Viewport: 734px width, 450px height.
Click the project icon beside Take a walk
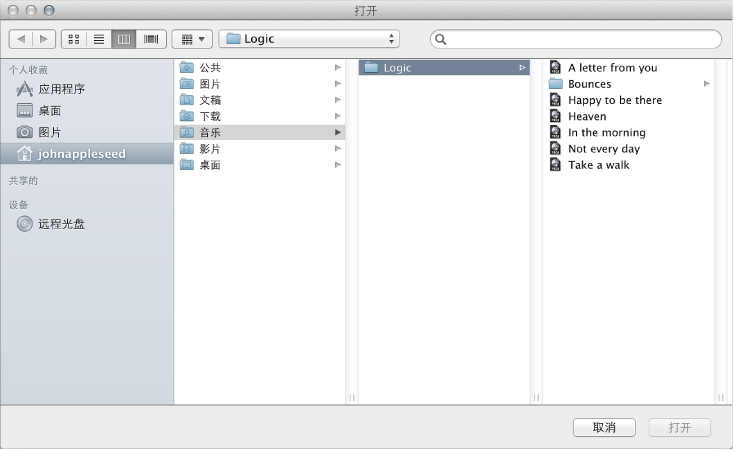point(555,165)
